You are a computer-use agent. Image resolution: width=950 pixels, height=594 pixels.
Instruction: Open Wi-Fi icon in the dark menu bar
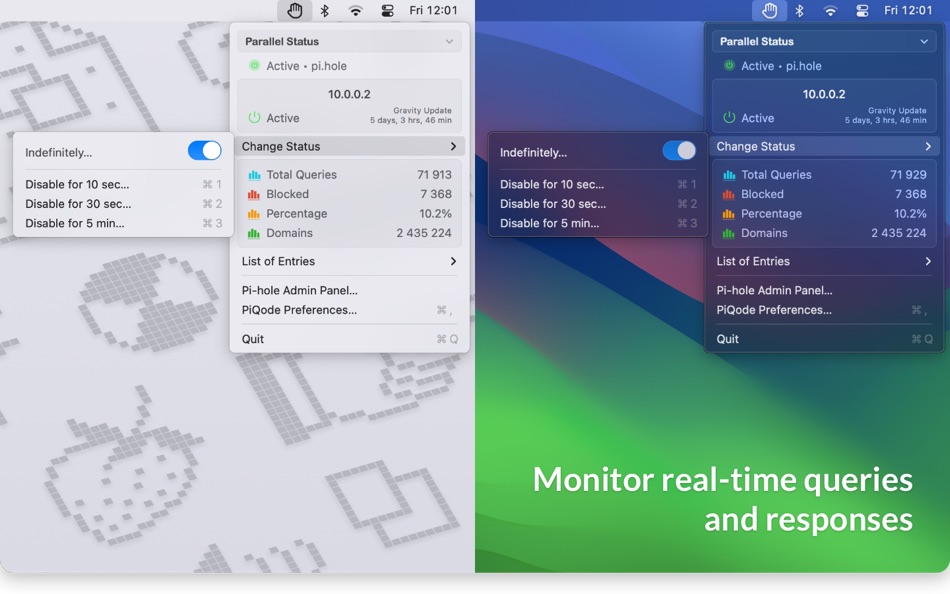[831, 10]
